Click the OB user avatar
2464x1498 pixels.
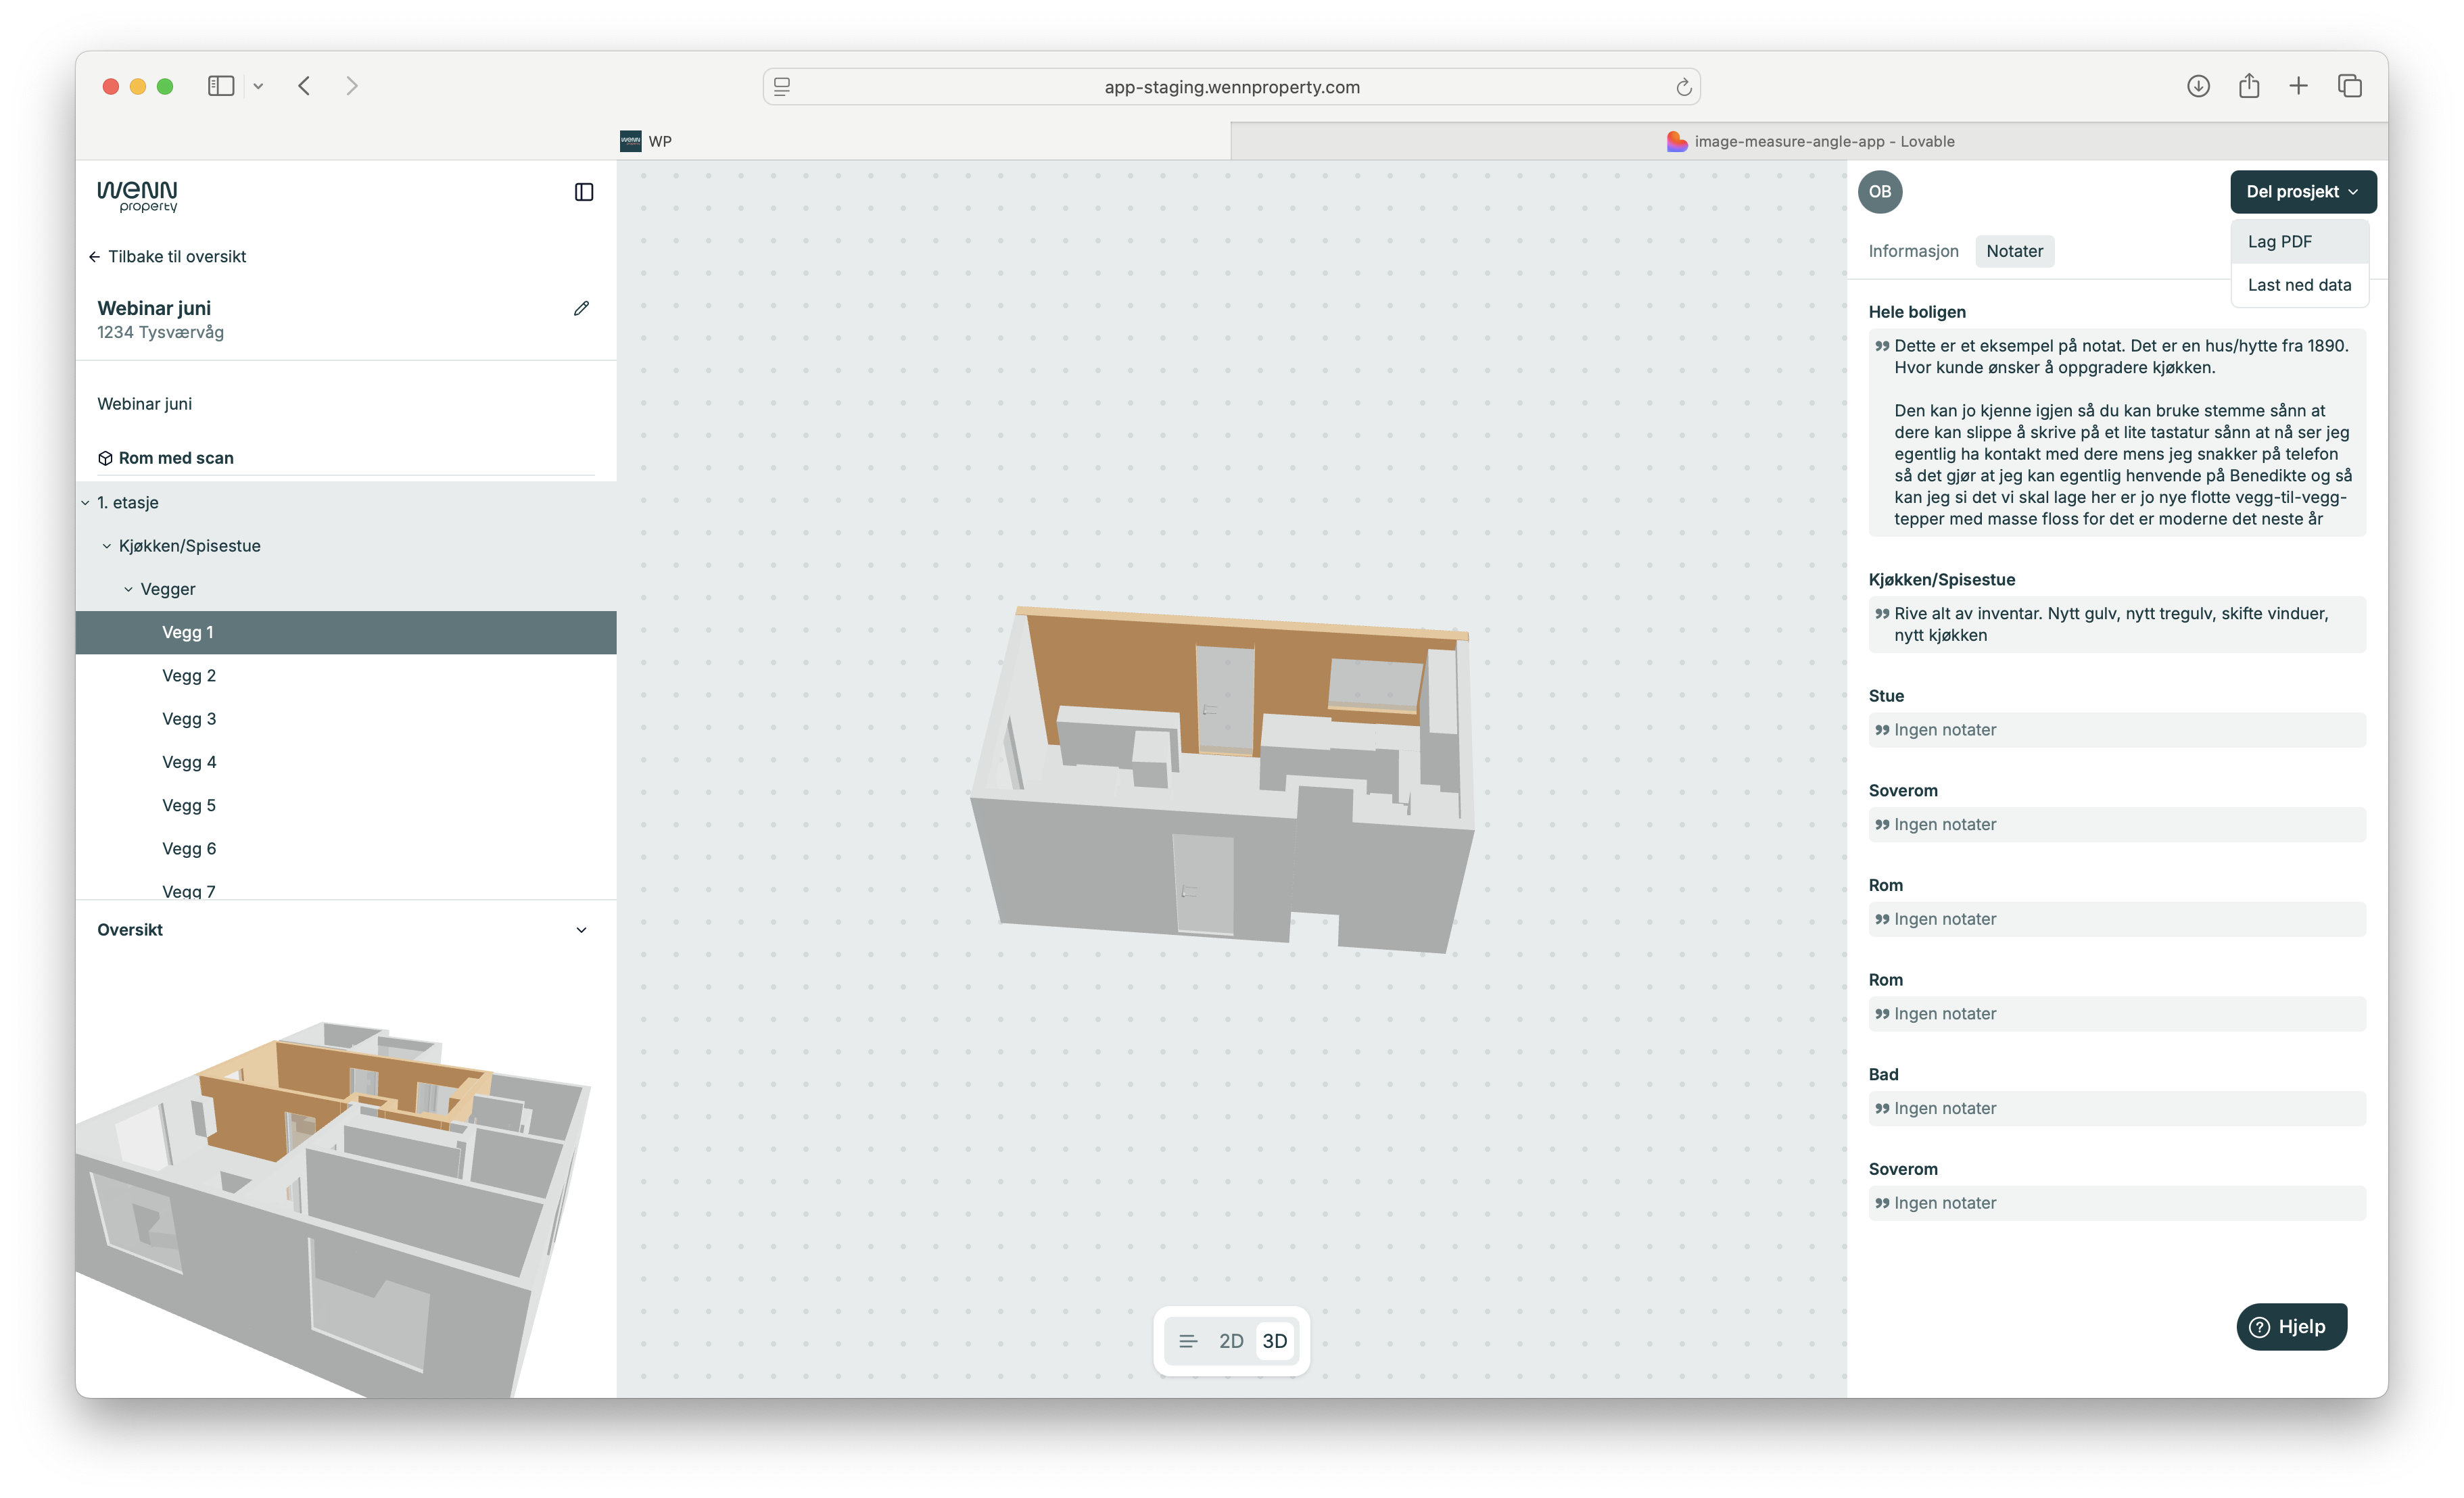click(1879, 192)
